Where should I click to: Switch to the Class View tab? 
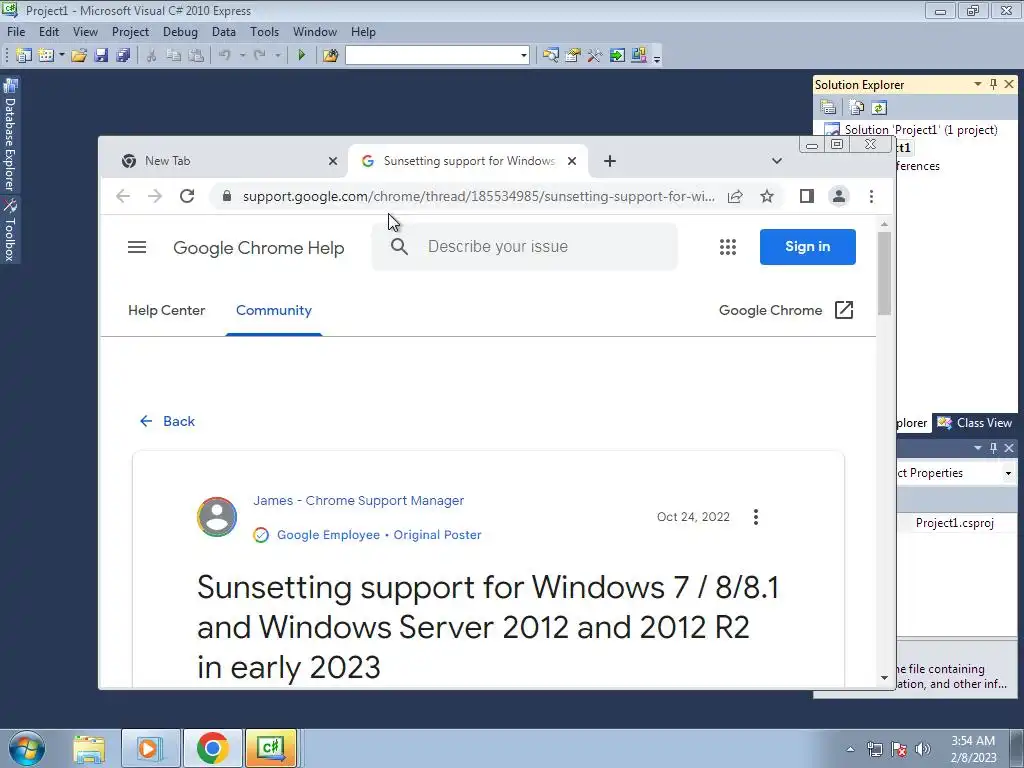tap(976, 423)
